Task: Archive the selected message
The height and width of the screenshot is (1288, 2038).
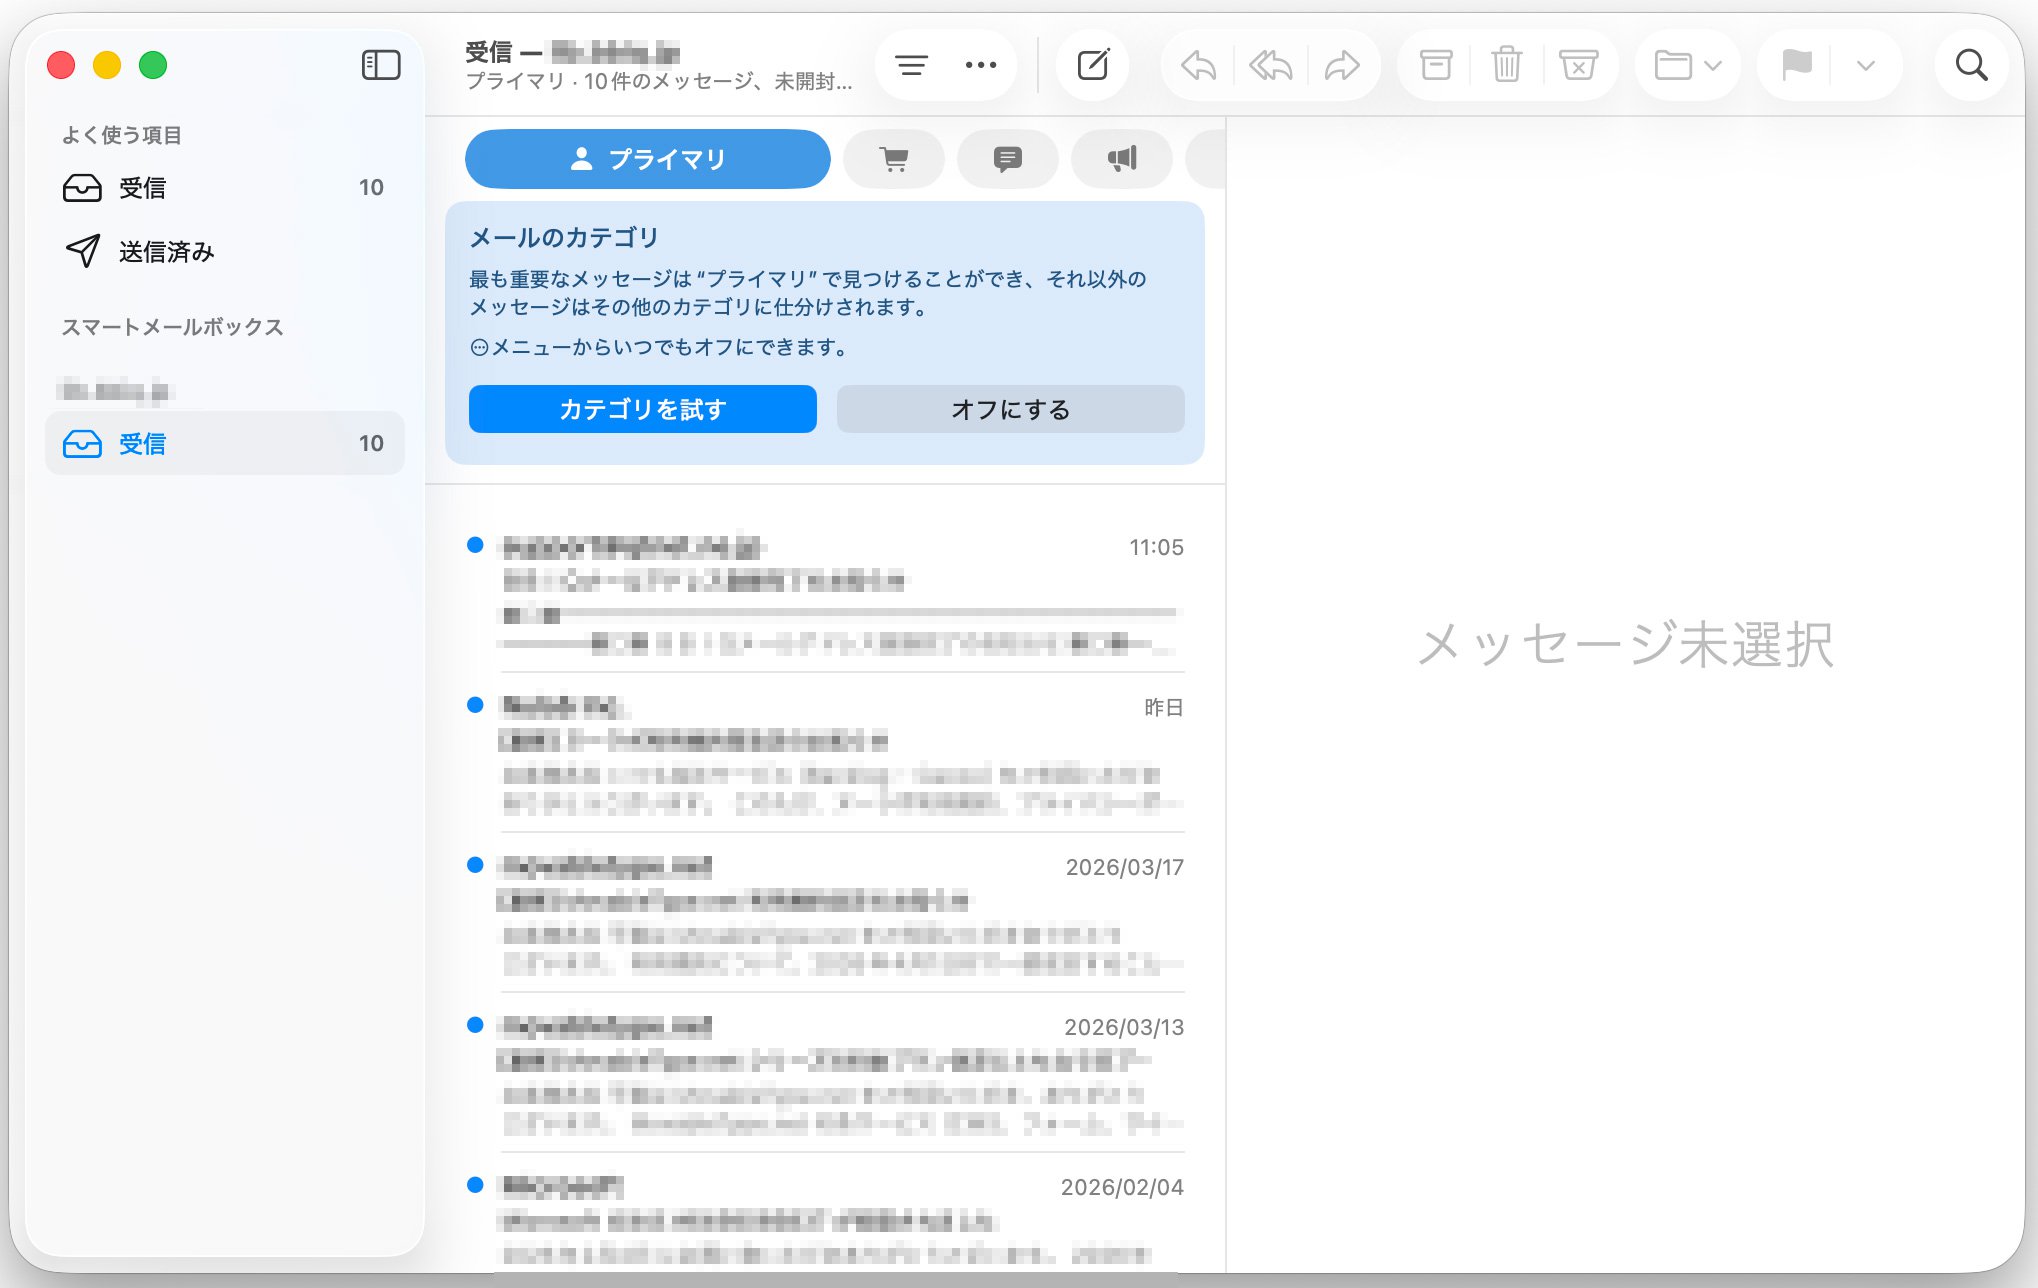Action: pos(1435,64)
